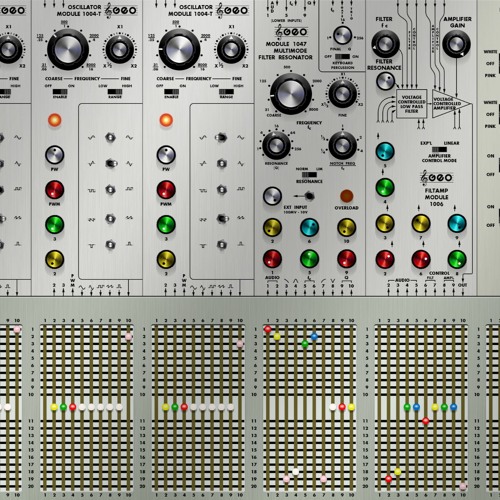
Task: Click the Filter Resonance knob on Filtamp module
Action: click(385, 81)
